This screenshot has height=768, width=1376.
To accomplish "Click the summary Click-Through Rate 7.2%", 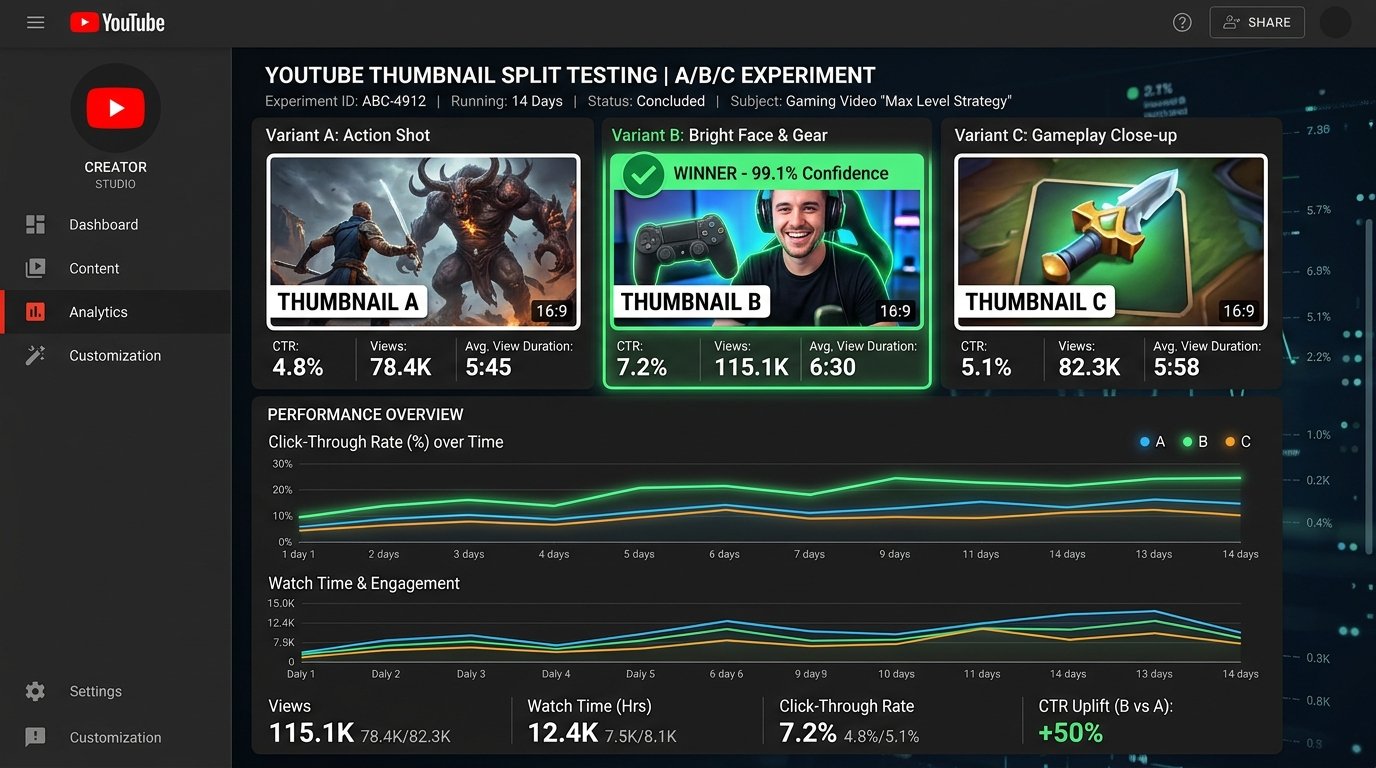I will pyautogui.click(x=808, y=733).
